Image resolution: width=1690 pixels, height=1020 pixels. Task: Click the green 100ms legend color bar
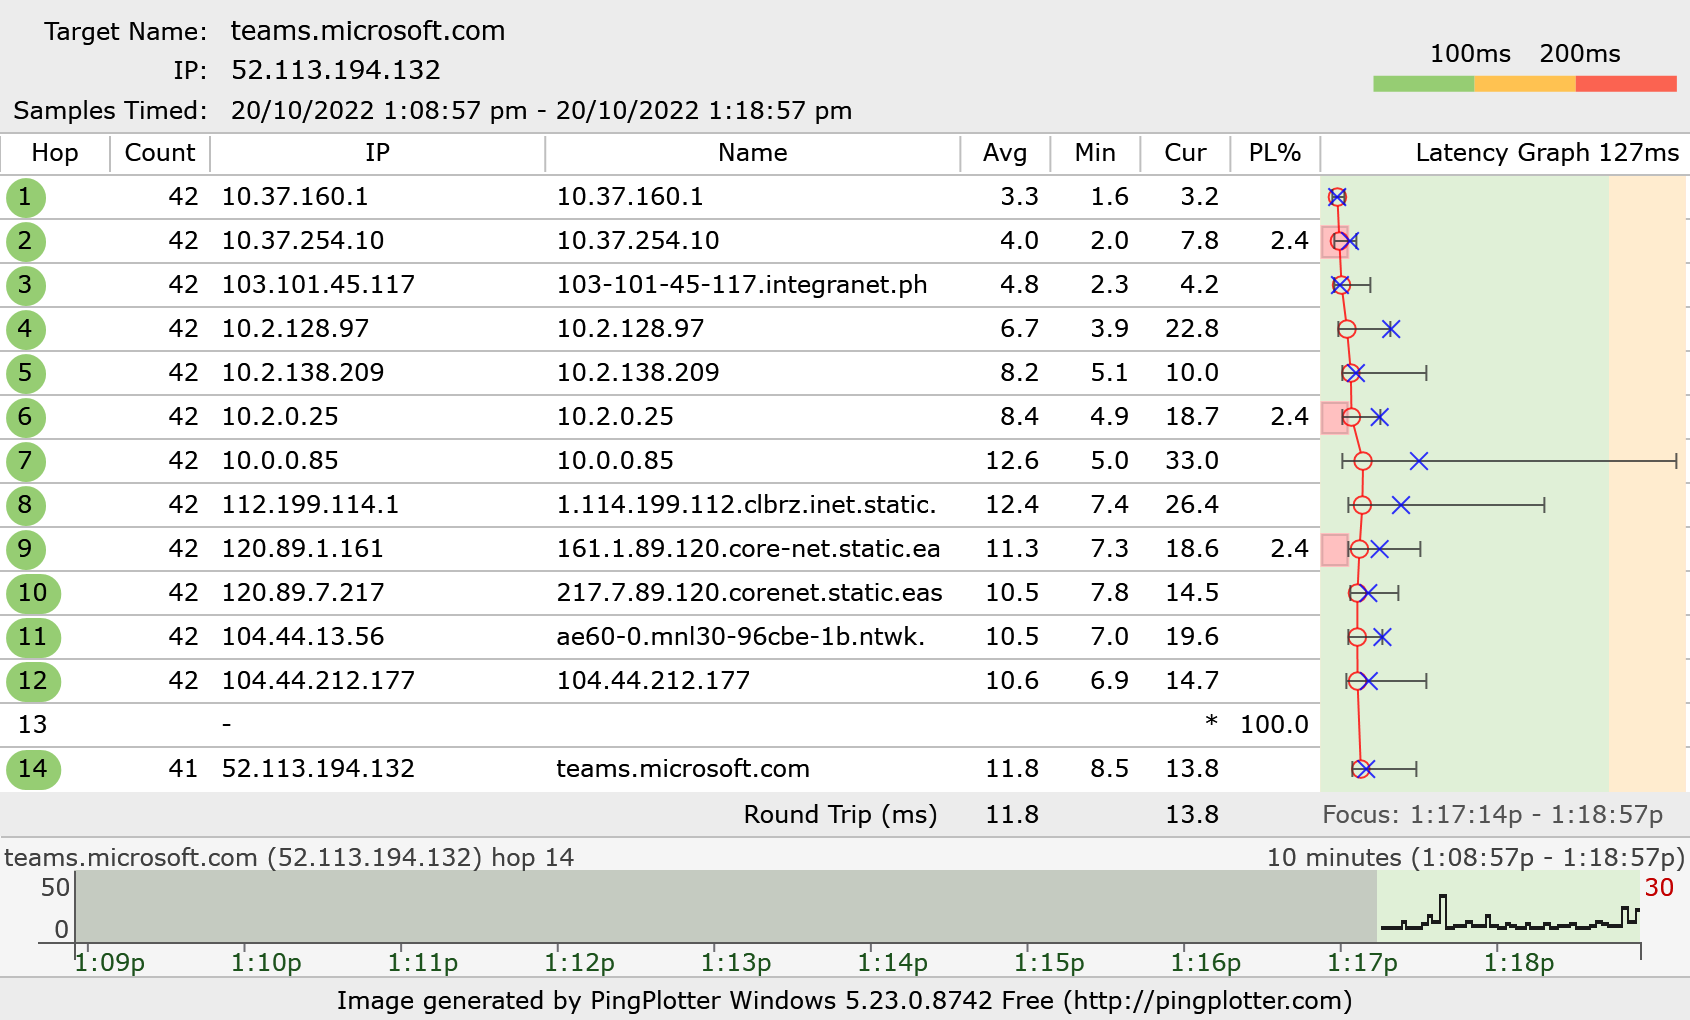click(x=1423, y=84)
